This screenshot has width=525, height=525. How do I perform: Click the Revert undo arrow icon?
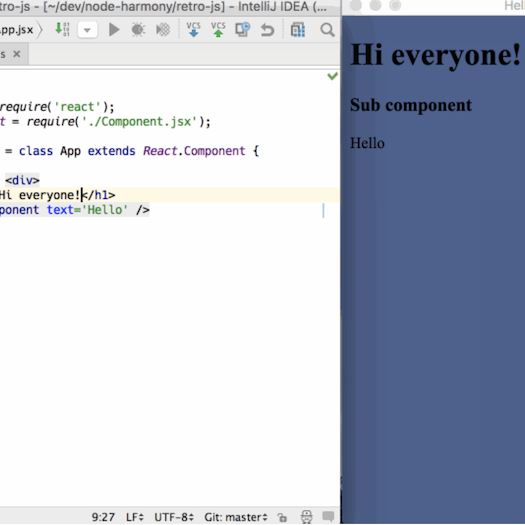268,30
